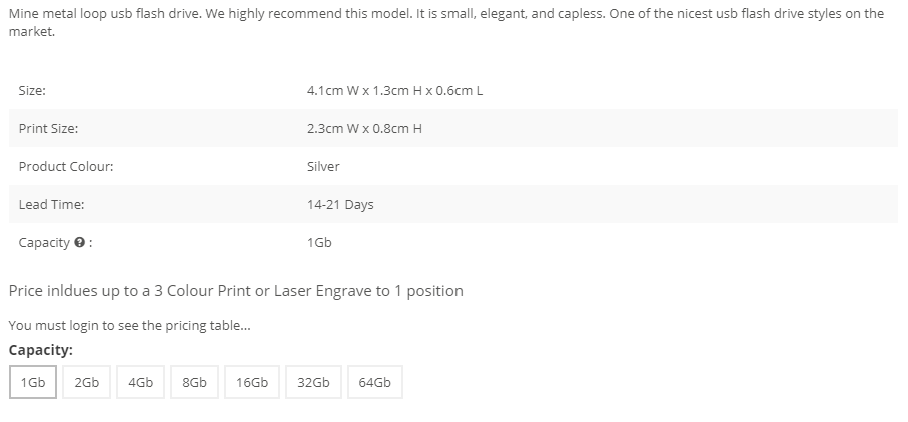
Task: Click the Print Size value 2.3cm W
Action: pyautogui.click(x=364, y=129)
